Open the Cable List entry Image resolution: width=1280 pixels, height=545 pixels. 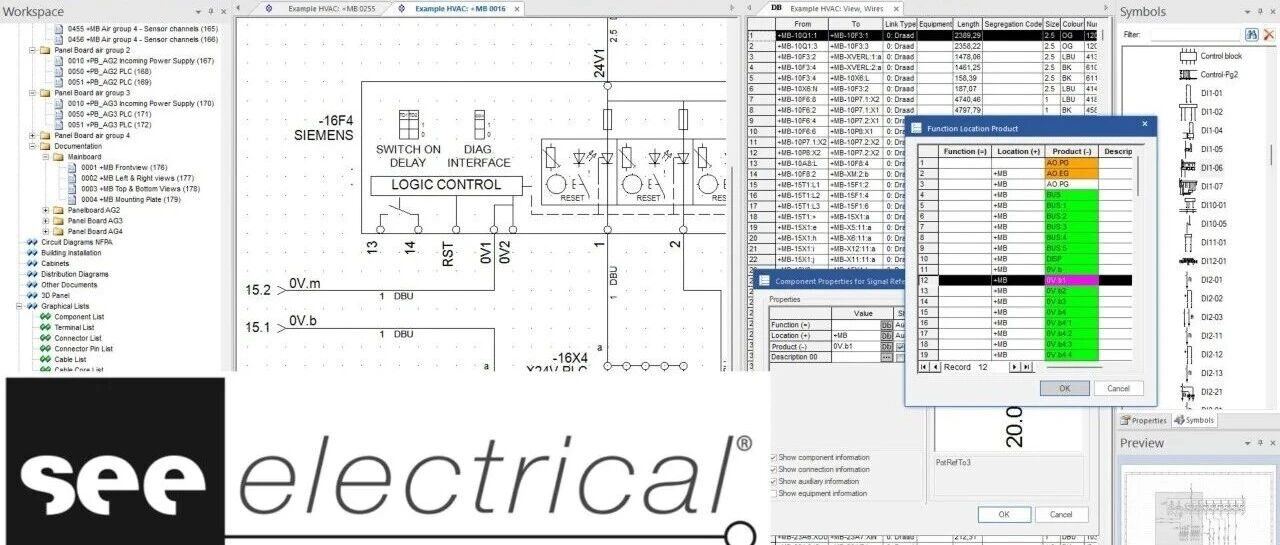(x=70, y=360)
